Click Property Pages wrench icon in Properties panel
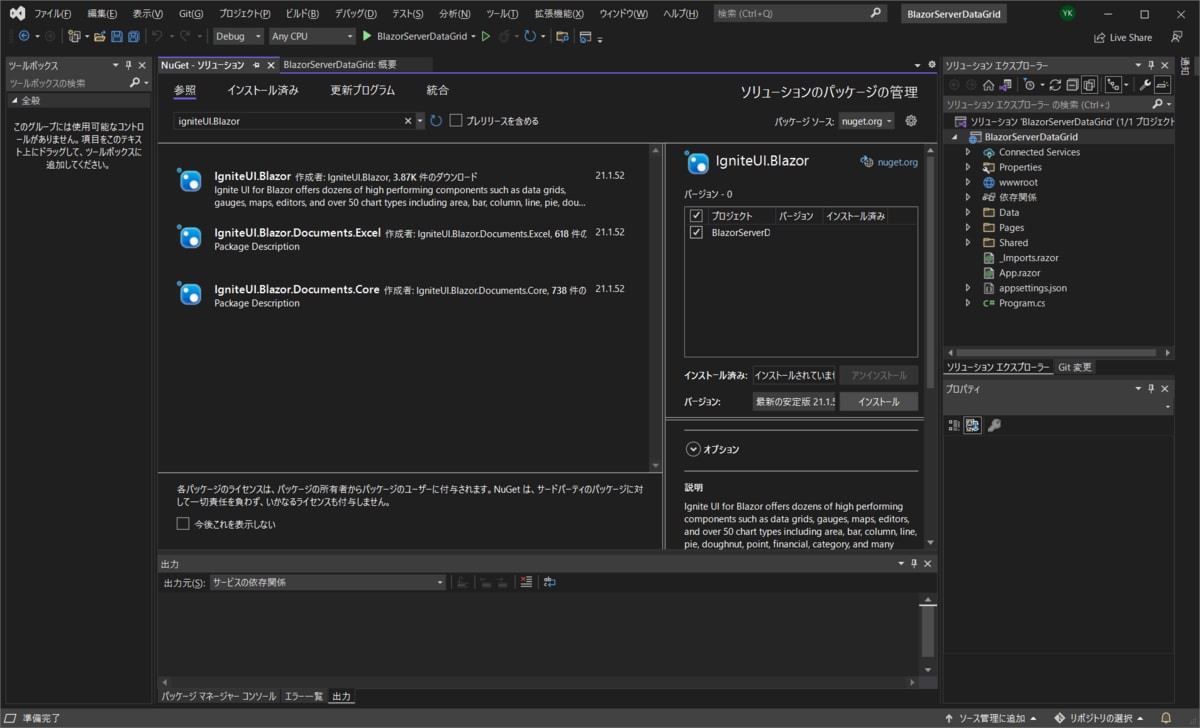This screenshot has height=728, width=1200. pyautogui.click(x=994, y=425)
